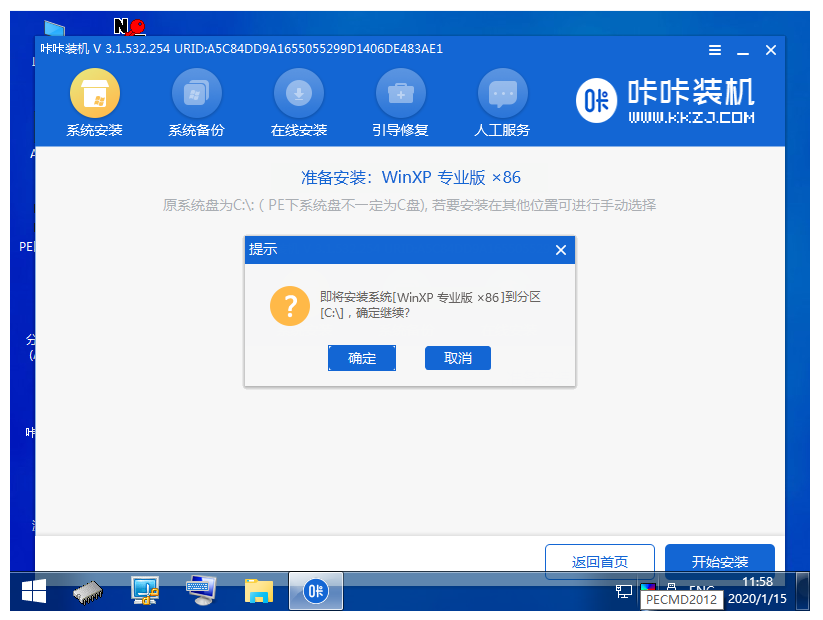Screen dimensions: 823x620
Task: Open the 在线安装 online install section
Action: coord(298,104)
